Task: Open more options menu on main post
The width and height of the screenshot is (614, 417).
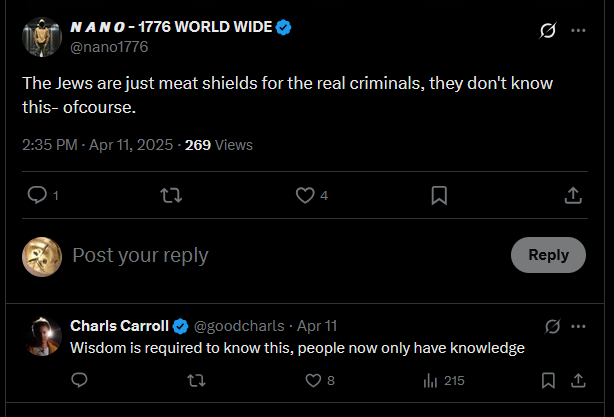Action: 578,30
